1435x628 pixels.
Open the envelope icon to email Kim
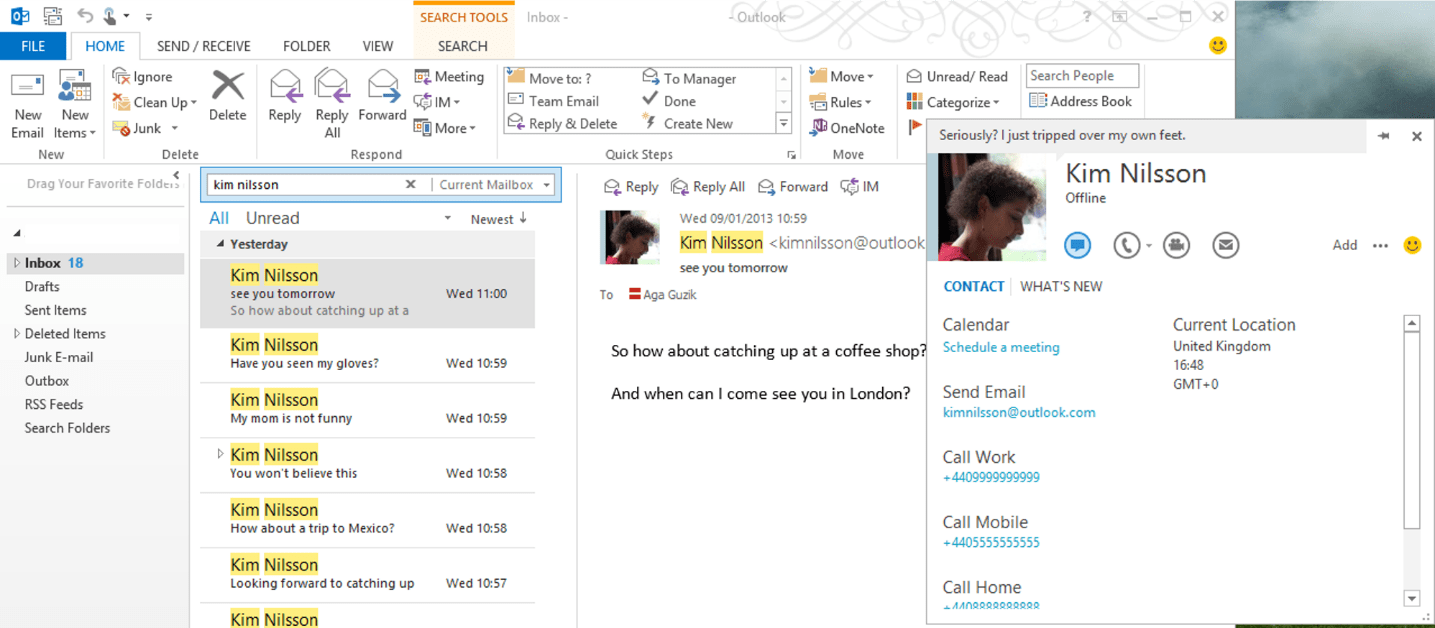(x=1225, y=245)
